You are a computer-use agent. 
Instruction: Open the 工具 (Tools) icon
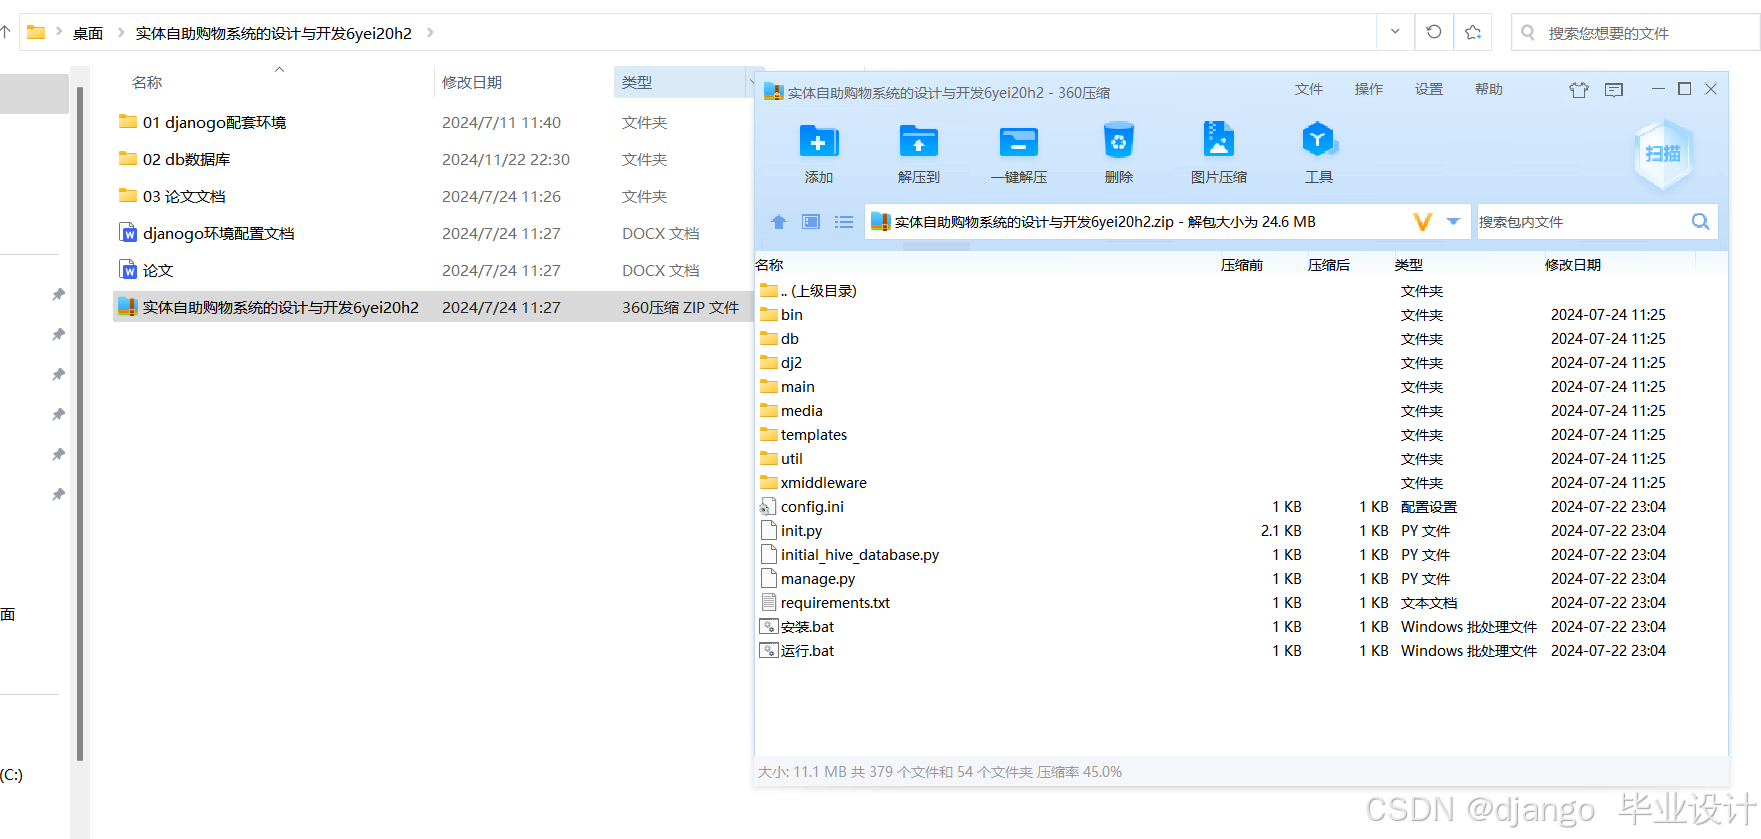tap(1318, 140)
